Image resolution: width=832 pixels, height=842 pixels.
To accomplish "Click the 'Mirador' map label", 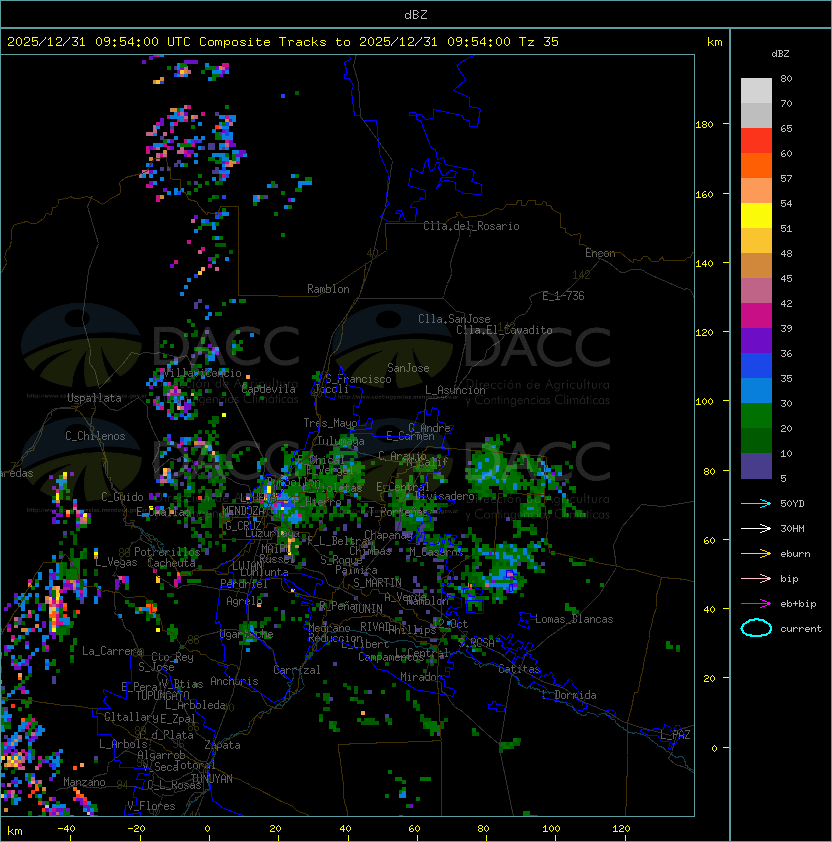I will pyautogui.click(x=421, y=677).
